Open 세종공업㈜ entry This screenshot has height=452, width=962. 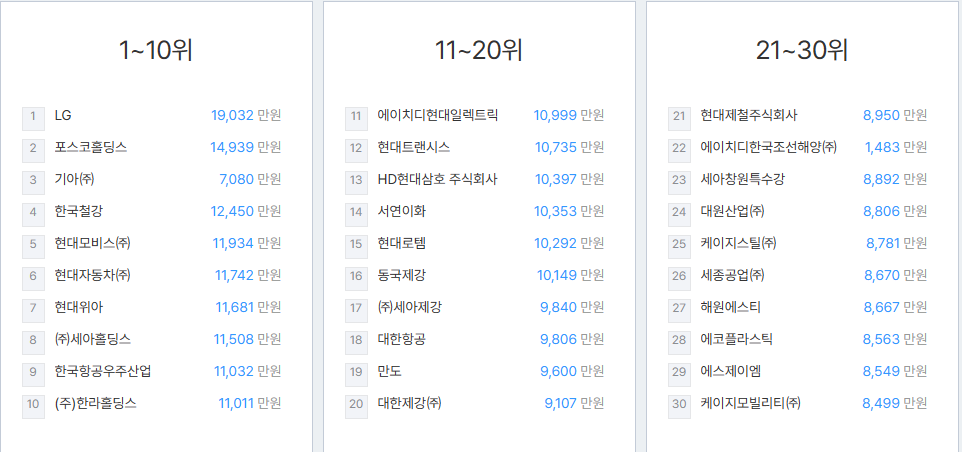(732, 275)
